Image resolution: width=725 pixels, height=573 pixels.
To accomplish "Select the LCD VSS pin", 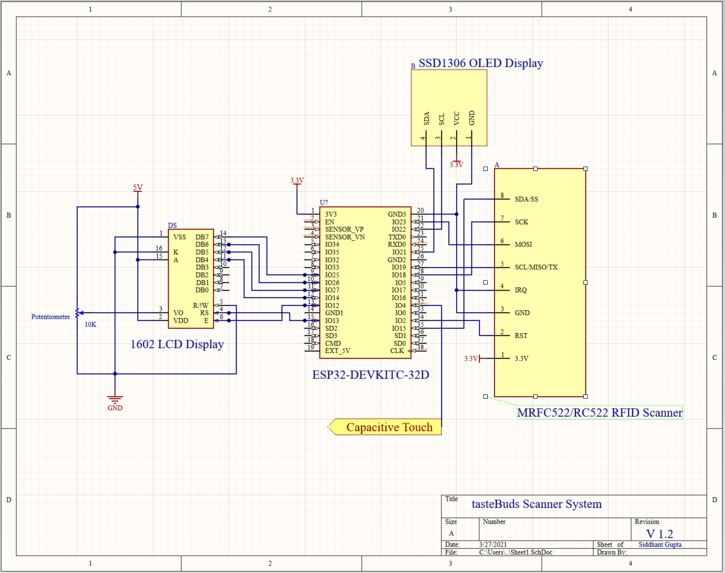I will (x=179, y=237).
